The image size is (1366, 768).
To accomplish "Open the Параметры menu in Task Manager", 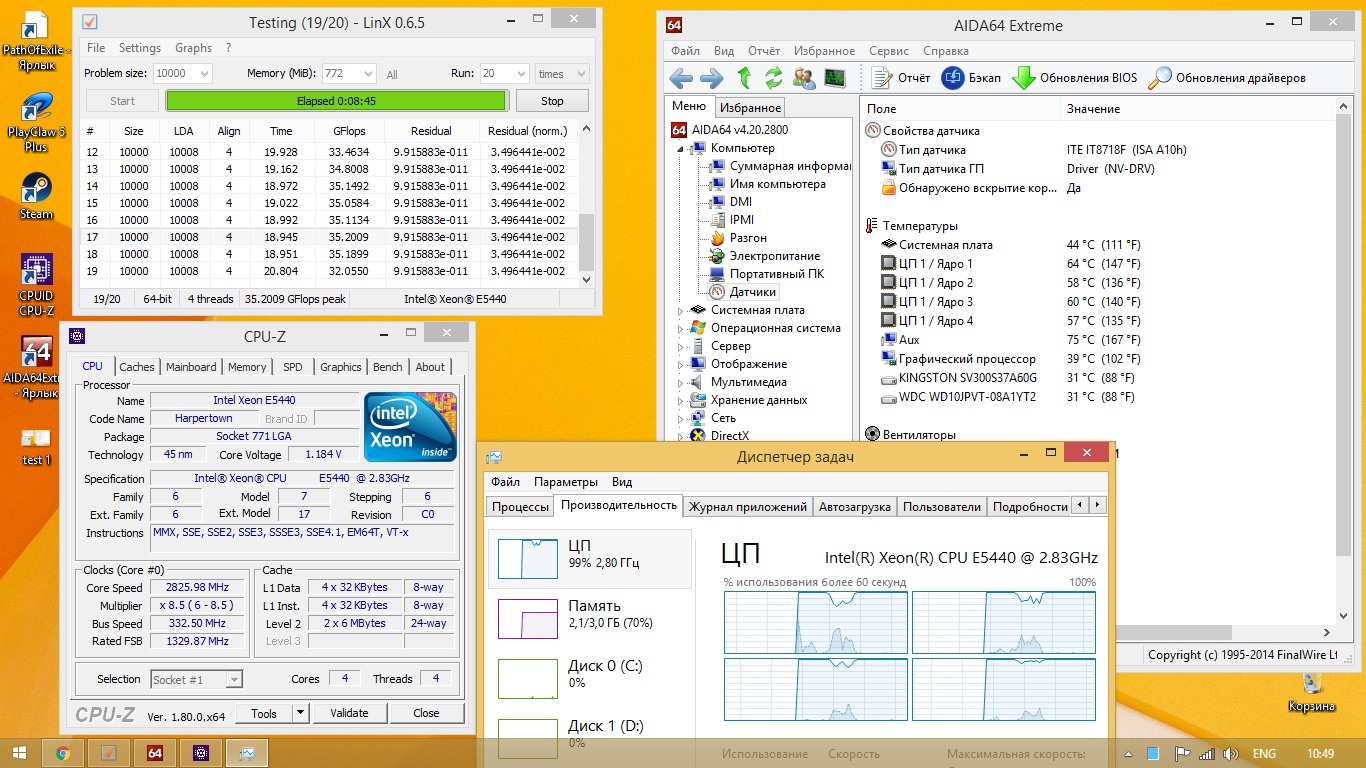I will pos(566,482).
